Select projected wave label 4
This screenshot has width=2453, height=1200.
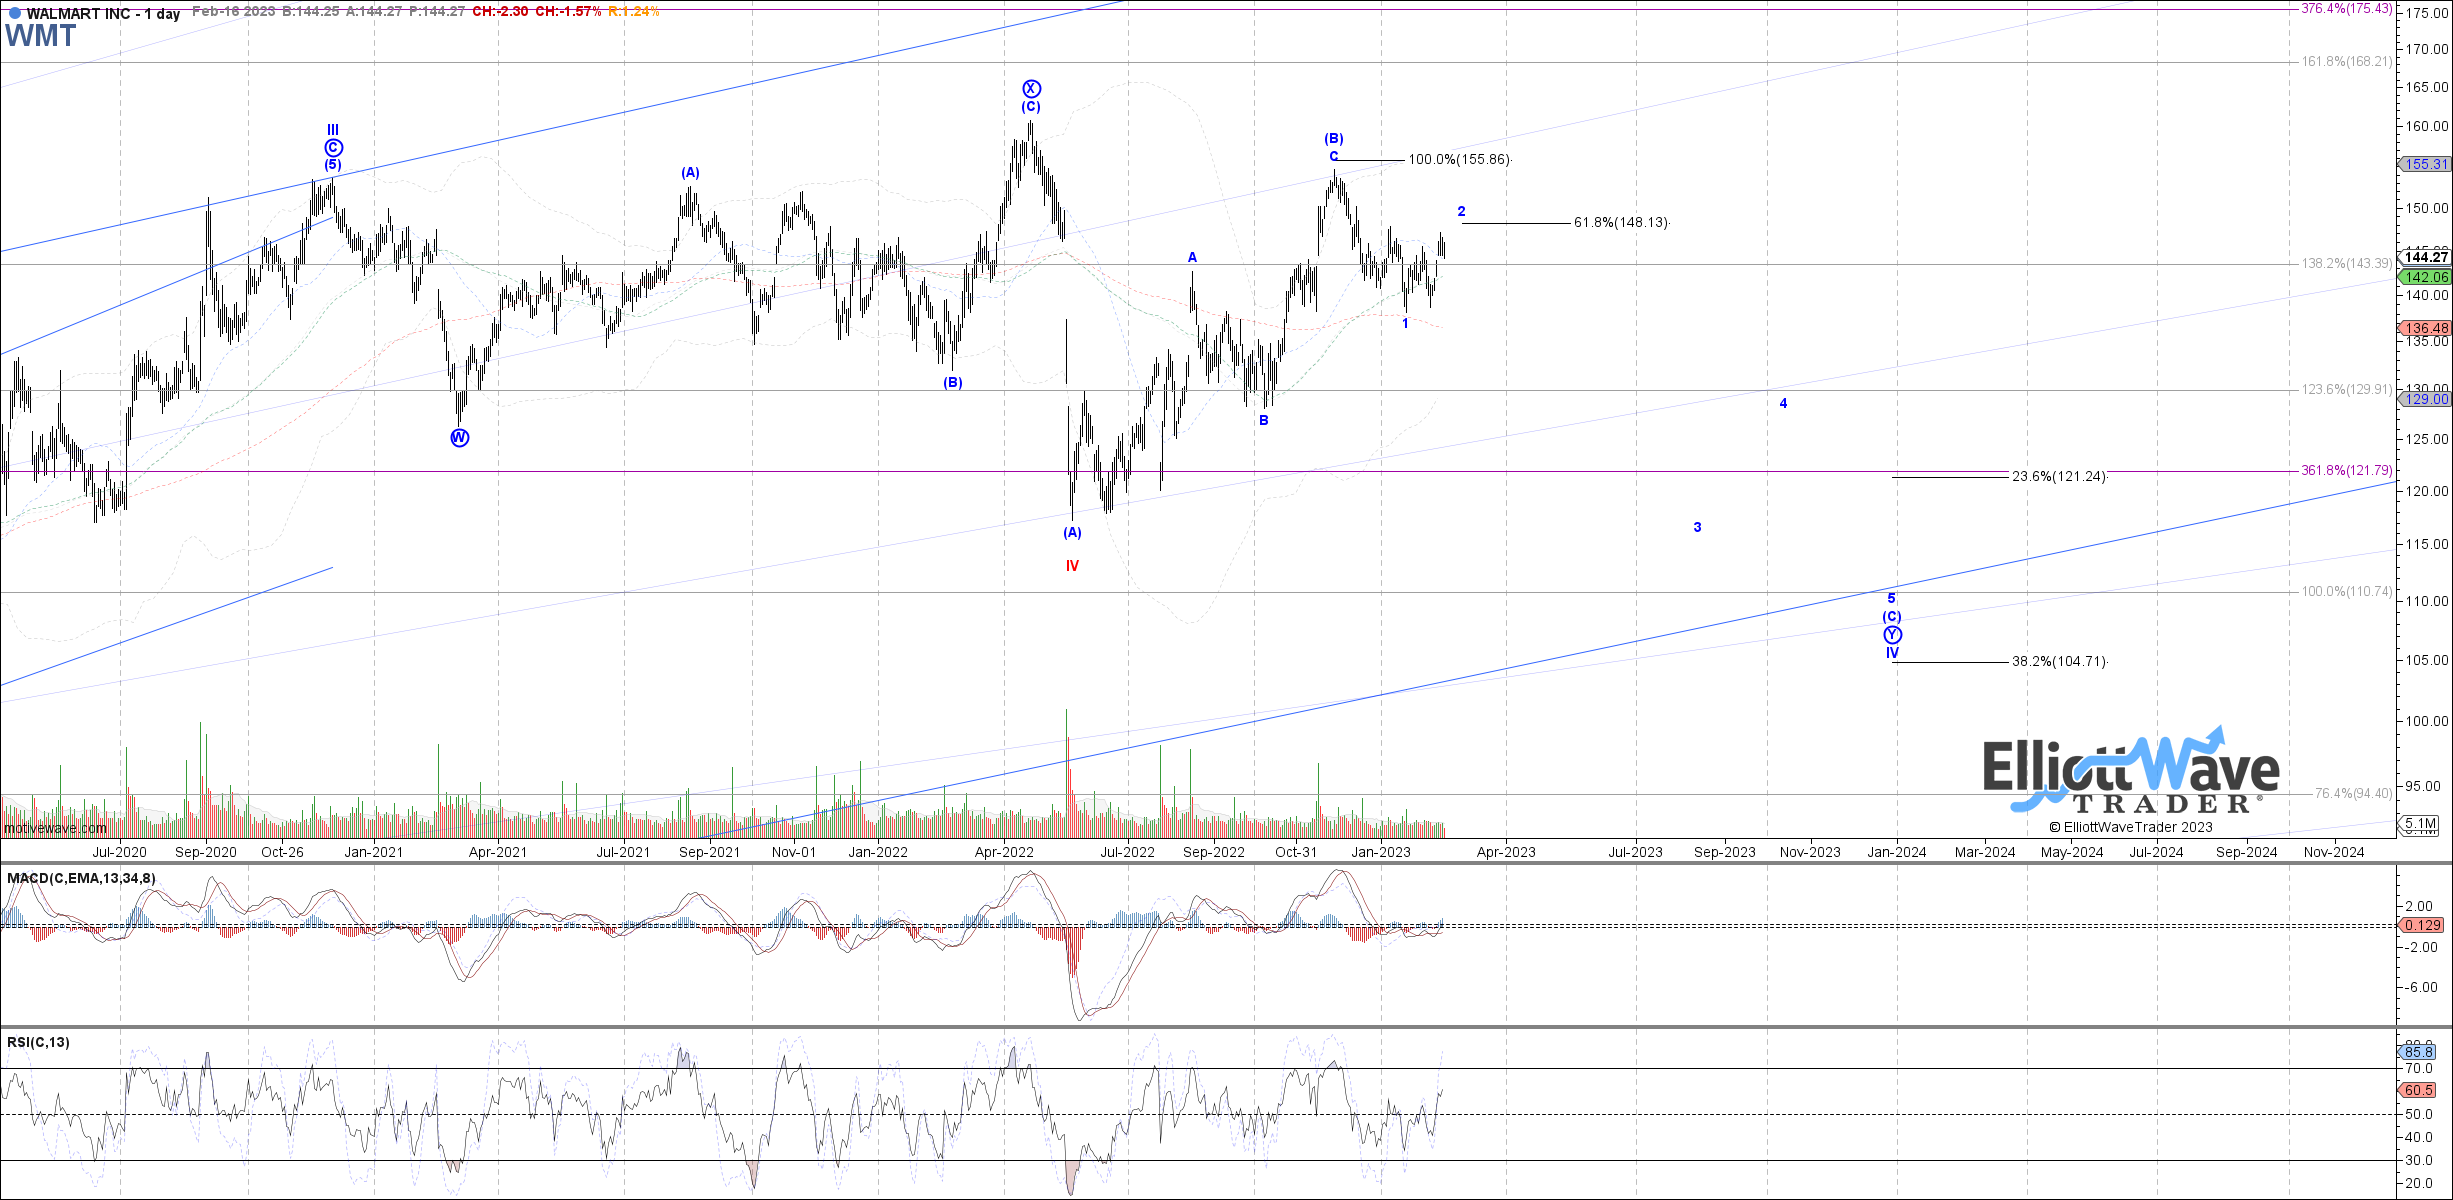[1783, 403]
